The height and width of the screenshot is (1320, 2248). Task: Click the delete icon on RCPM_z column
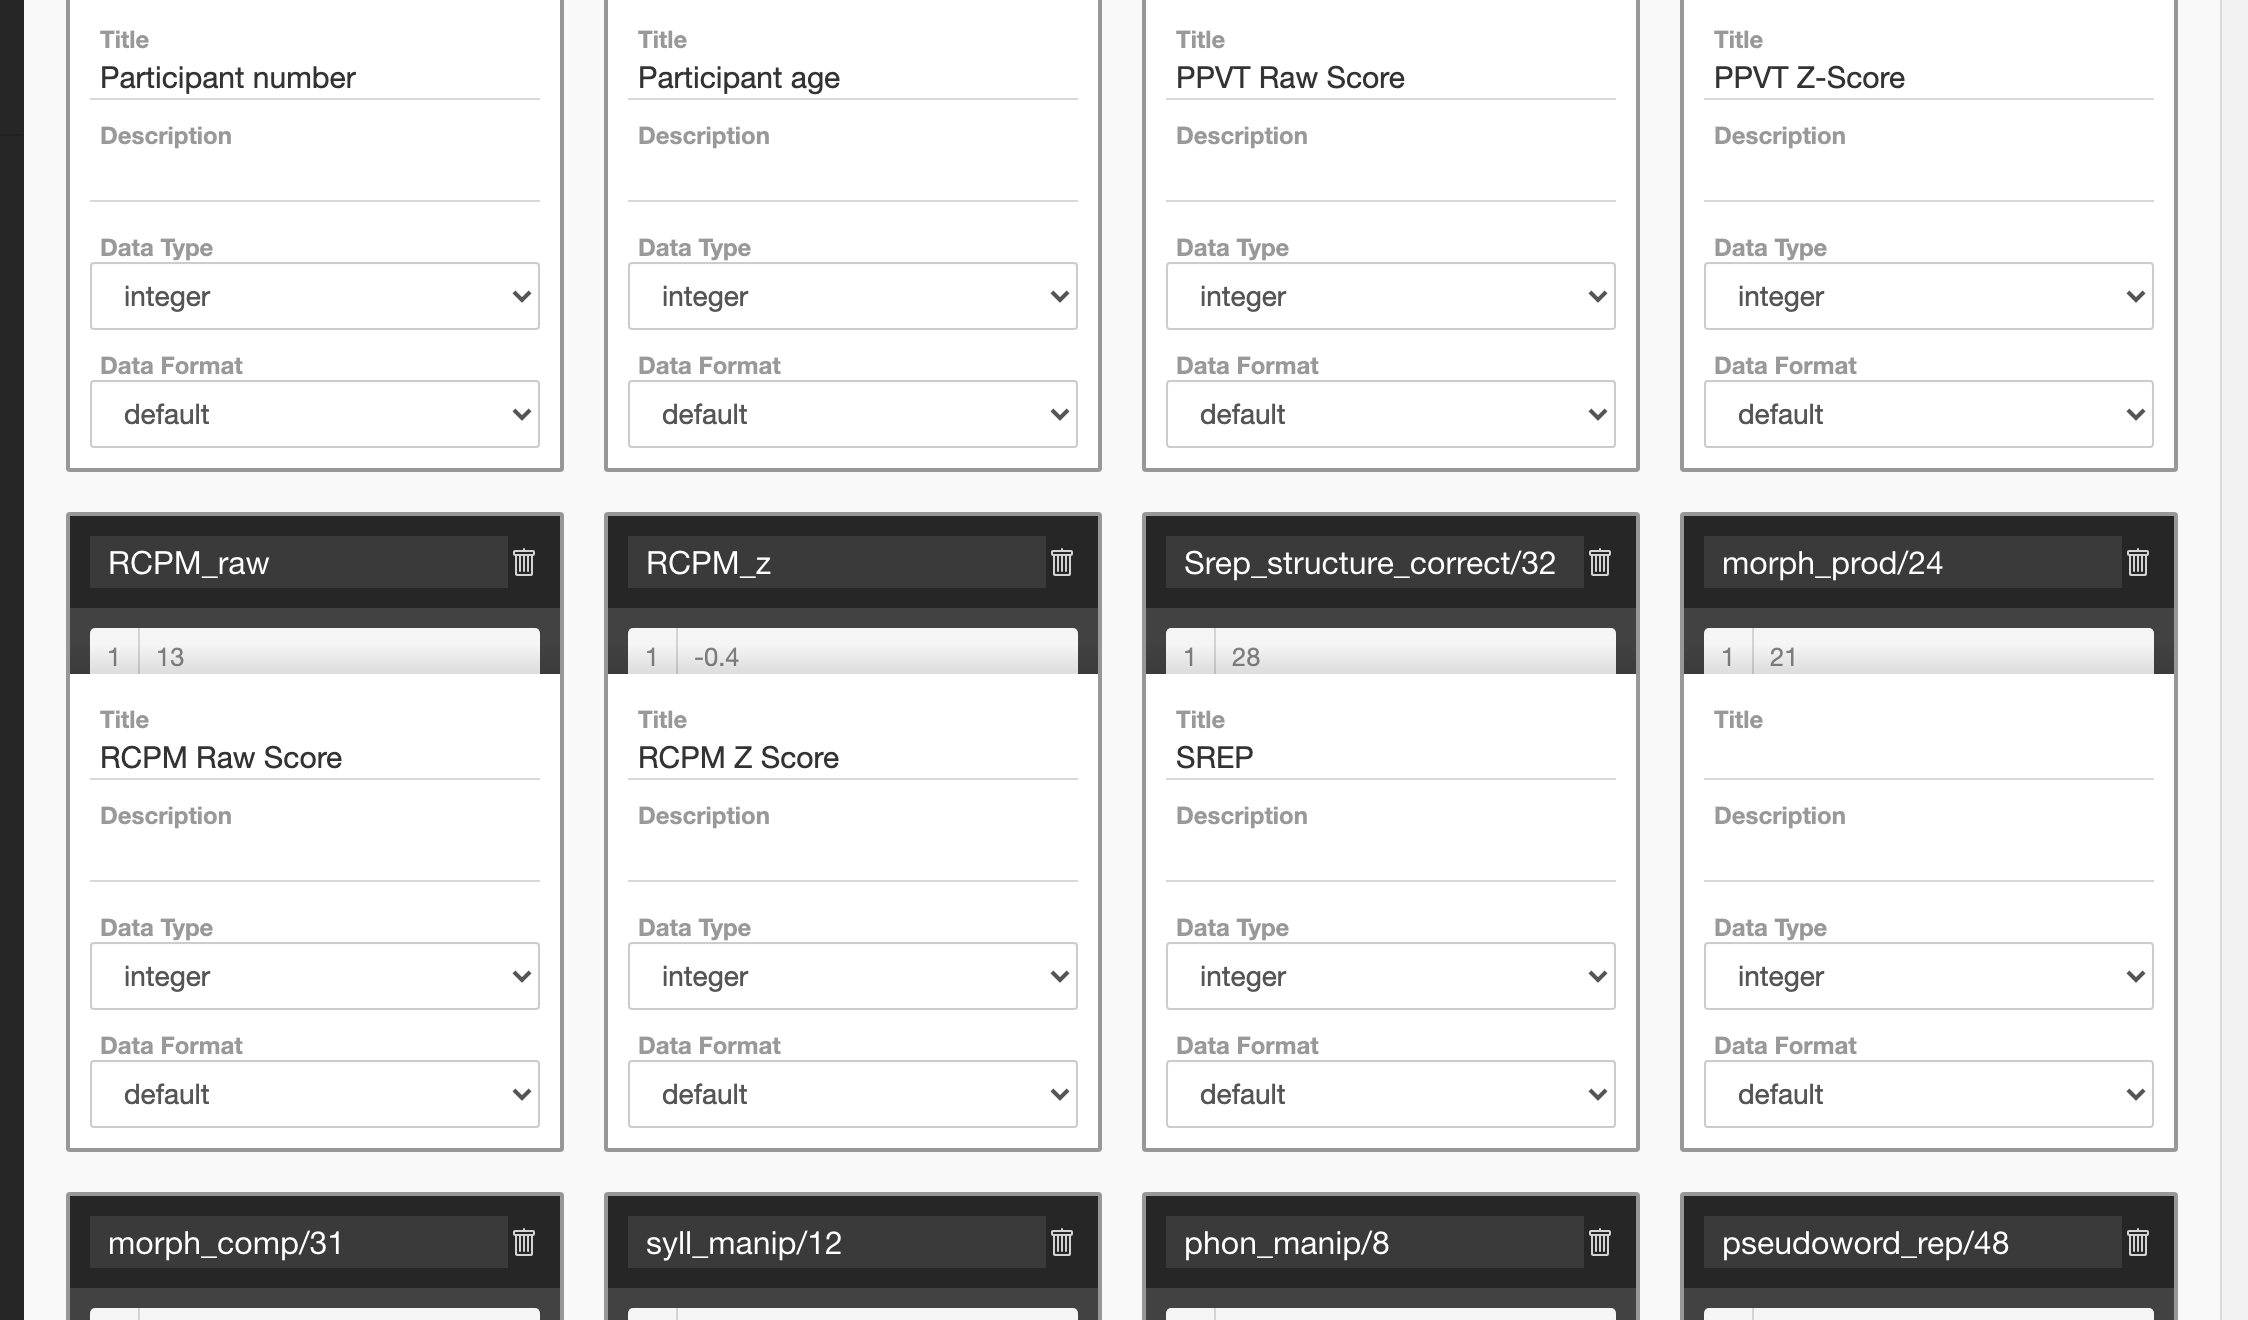point(1062,561)
